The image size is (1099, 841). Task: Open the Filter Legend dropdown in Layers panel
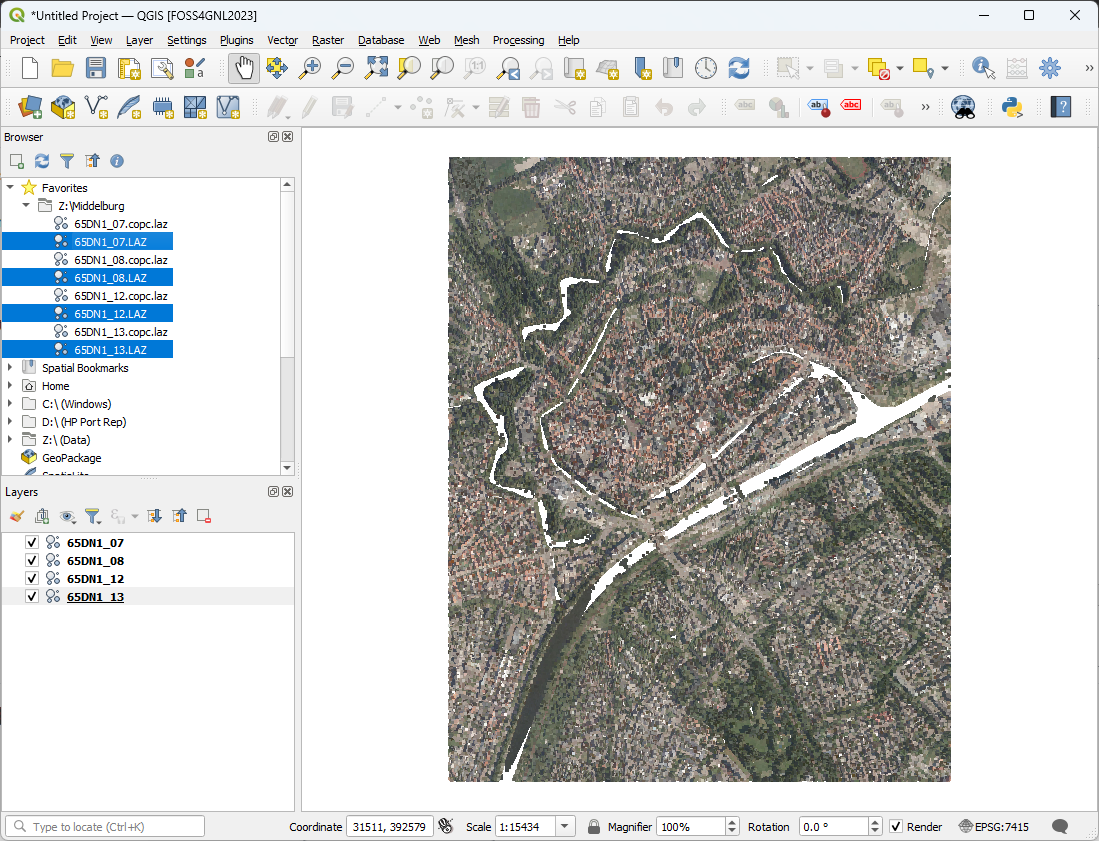click(94, 516)
